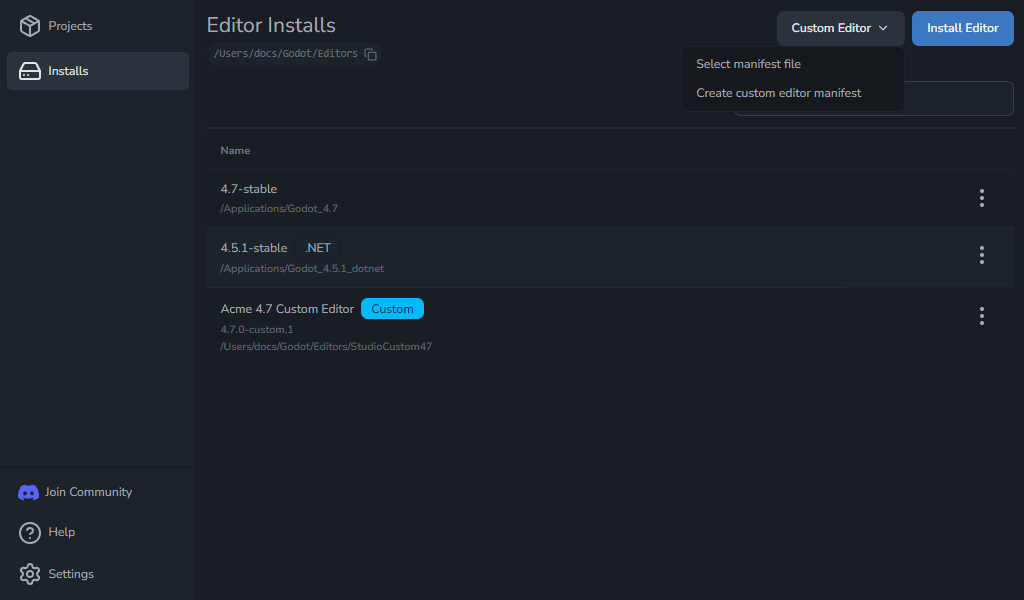Image resolution: width=1024 pixels, height=600 pixels.
Task: Click the 4.7.0-custom.1 version text
Action: [x=257, y=330]
